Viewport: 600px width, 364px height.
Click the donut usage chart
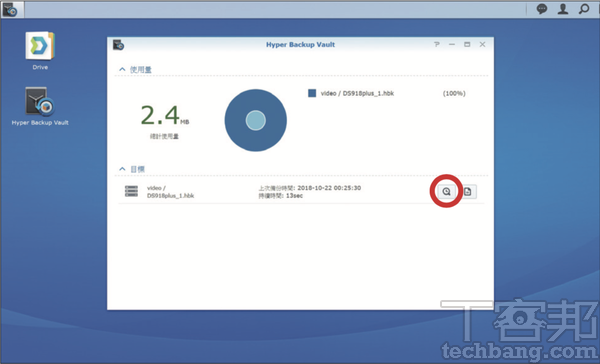tap(256, 120)
